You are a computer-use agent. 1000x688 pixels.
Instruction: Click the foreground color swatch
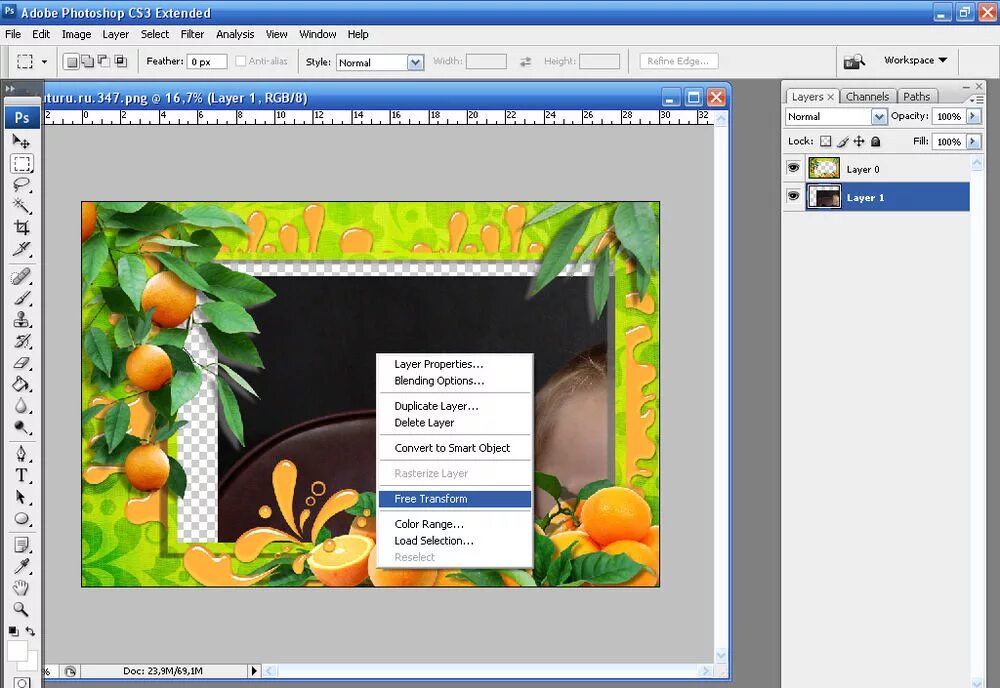tap(17, 651)
